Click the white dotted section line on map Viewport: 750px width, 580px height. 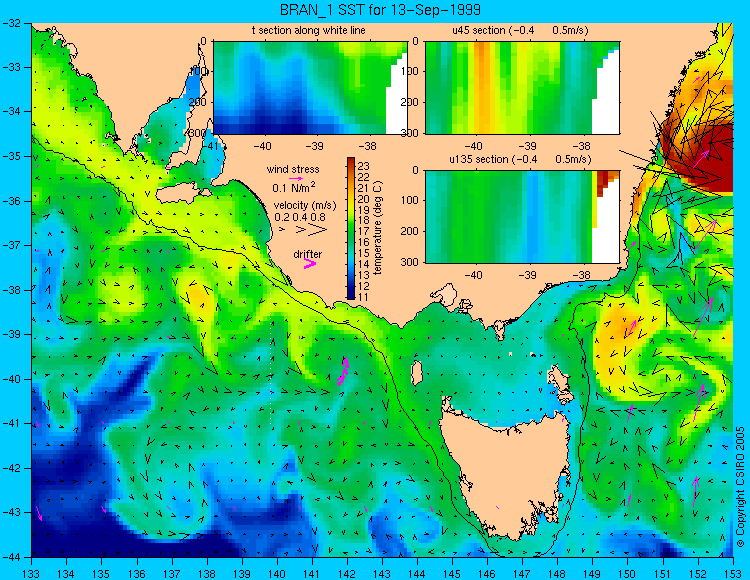tap(272, 347)
